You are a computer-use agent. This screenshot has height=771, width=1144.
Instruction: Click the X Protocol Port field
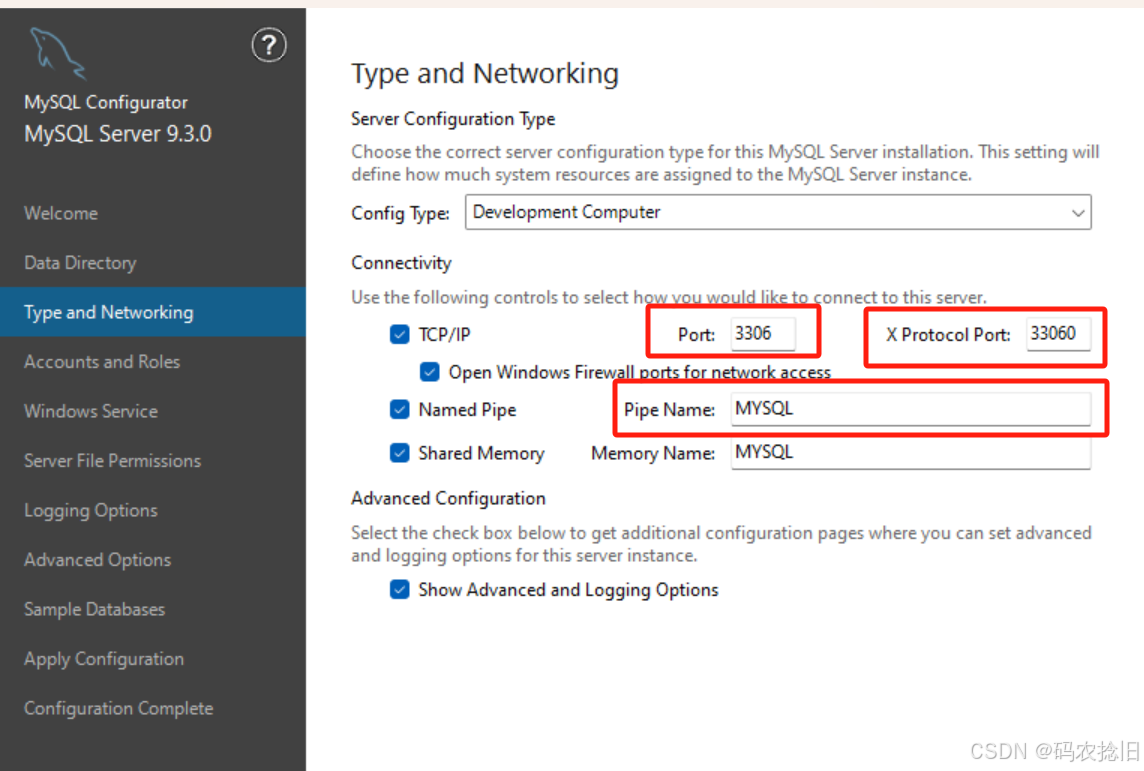click(x=1058, y=334)
